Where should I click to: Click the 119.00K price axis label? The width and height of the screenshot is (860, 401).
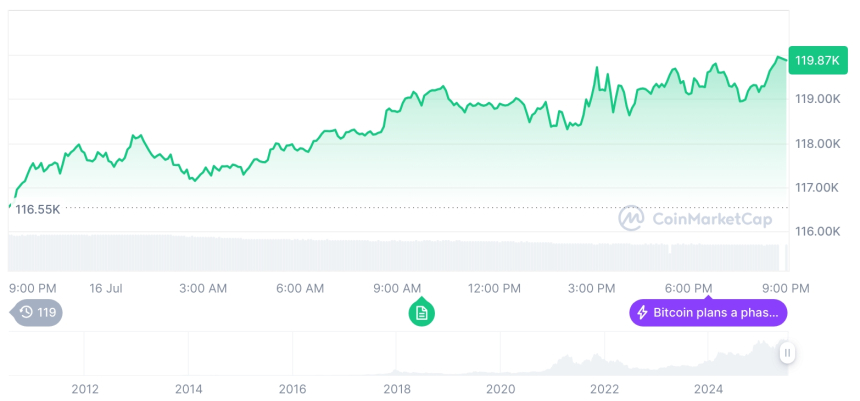[x=817, y=99]
